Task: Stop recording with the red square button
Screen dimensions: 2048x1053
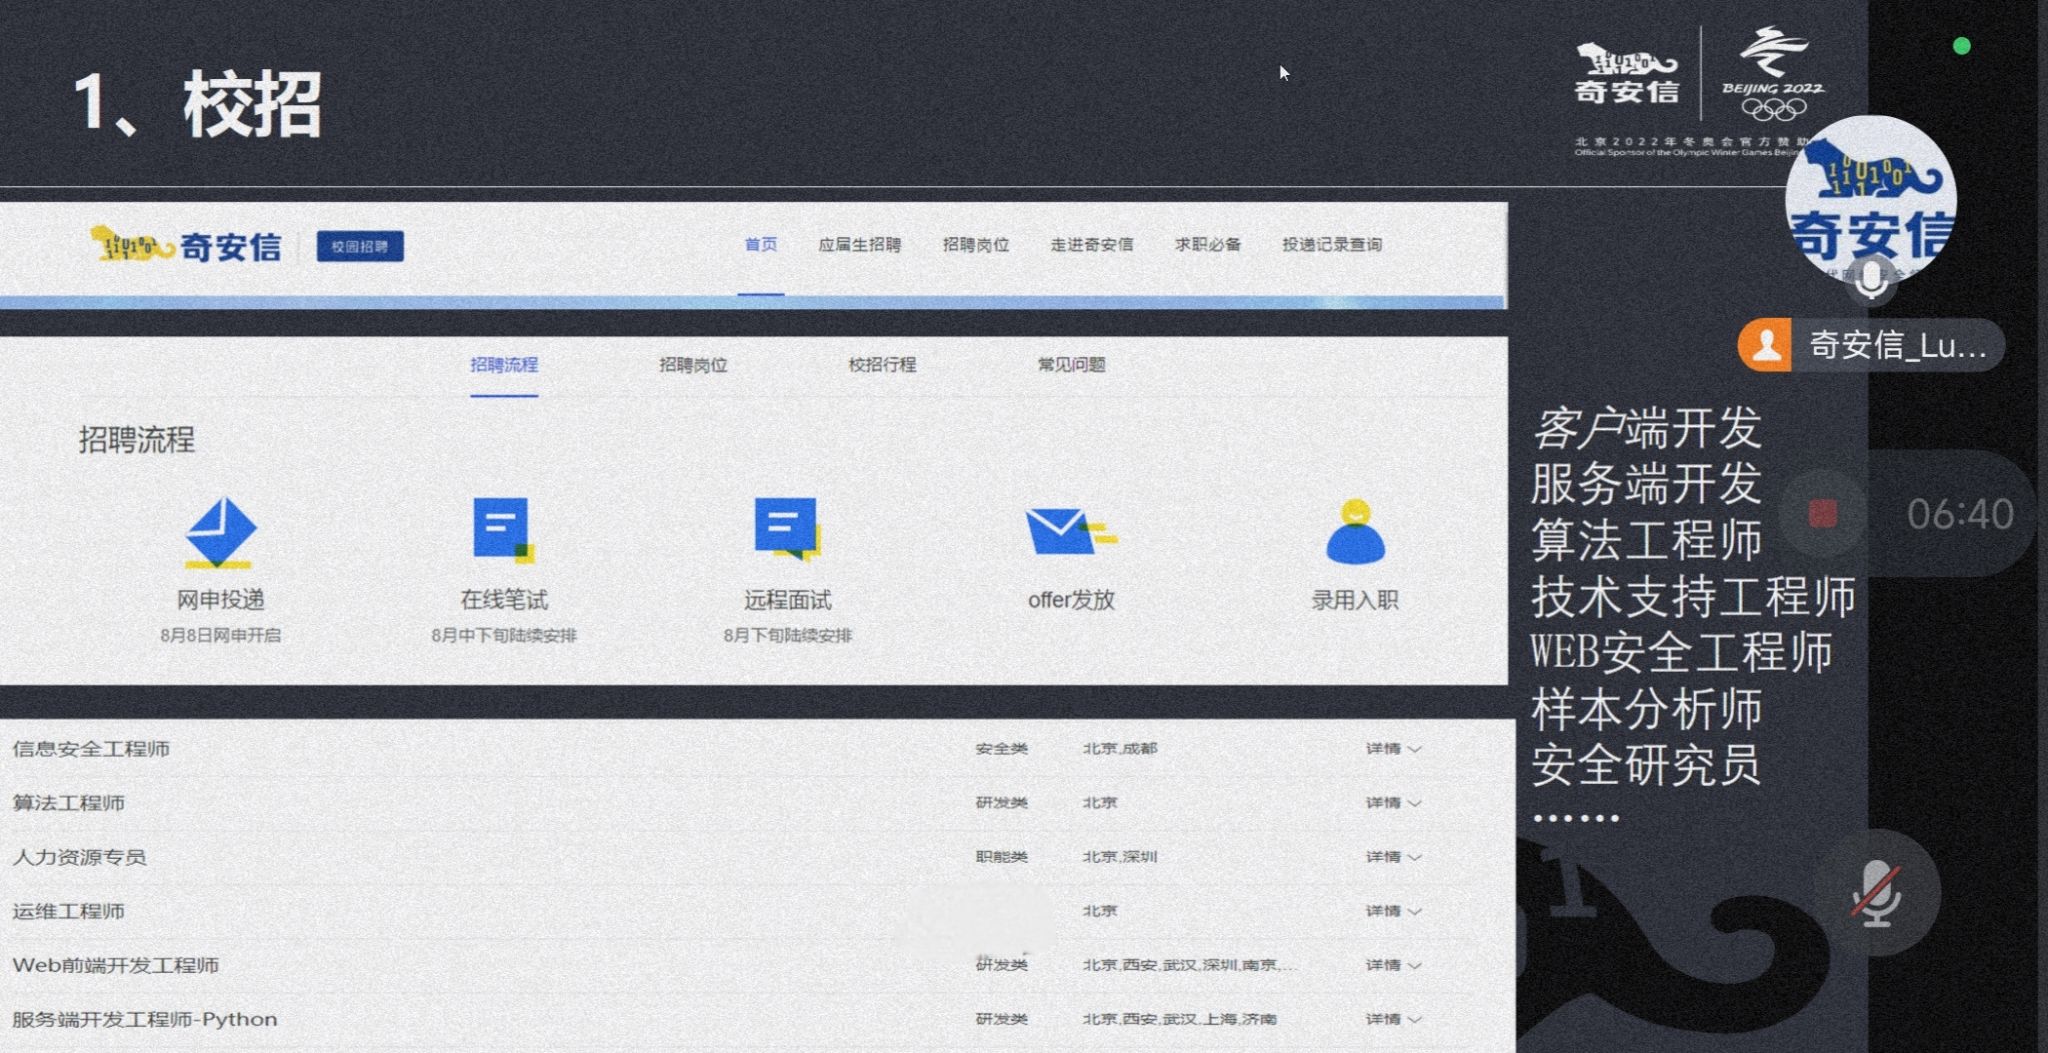Action: [x=1823, y=514]
